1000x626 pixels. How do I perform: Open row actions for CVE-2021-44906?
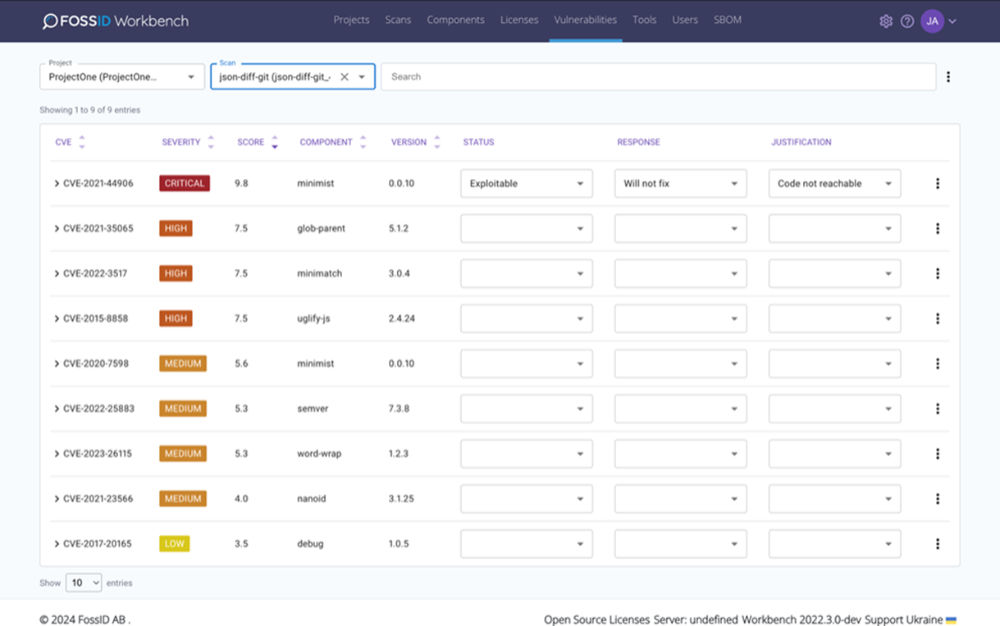pos(938,184)
